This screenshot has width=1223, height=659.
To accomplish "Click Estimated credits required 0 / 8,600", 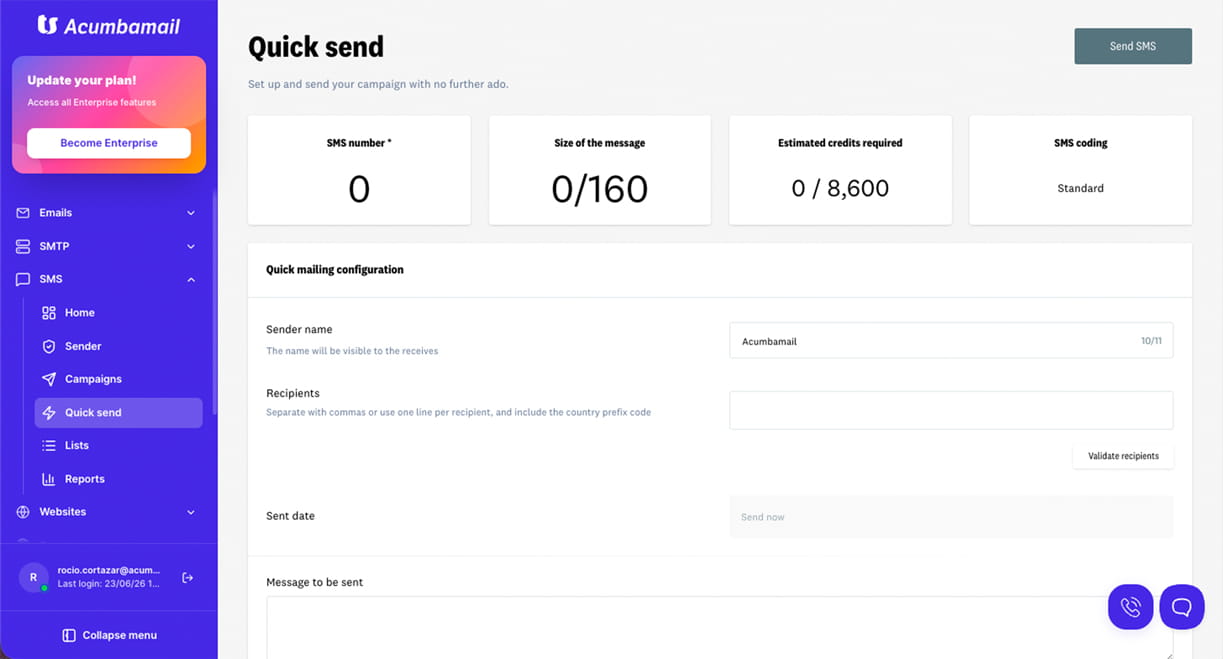I will coord(840,189).
